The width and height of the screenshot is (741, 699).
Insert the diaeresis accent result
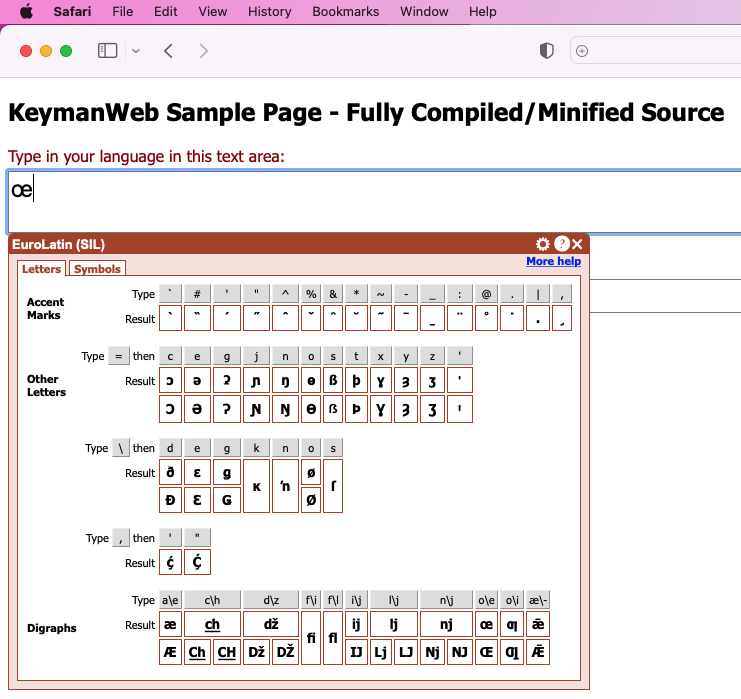pyautogui.click(x=460, y=318)
